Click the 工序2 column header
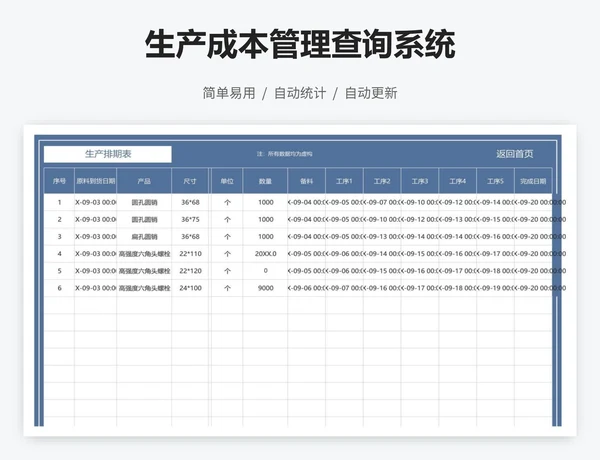Screen dimensions: 600x460 [382, 181]
